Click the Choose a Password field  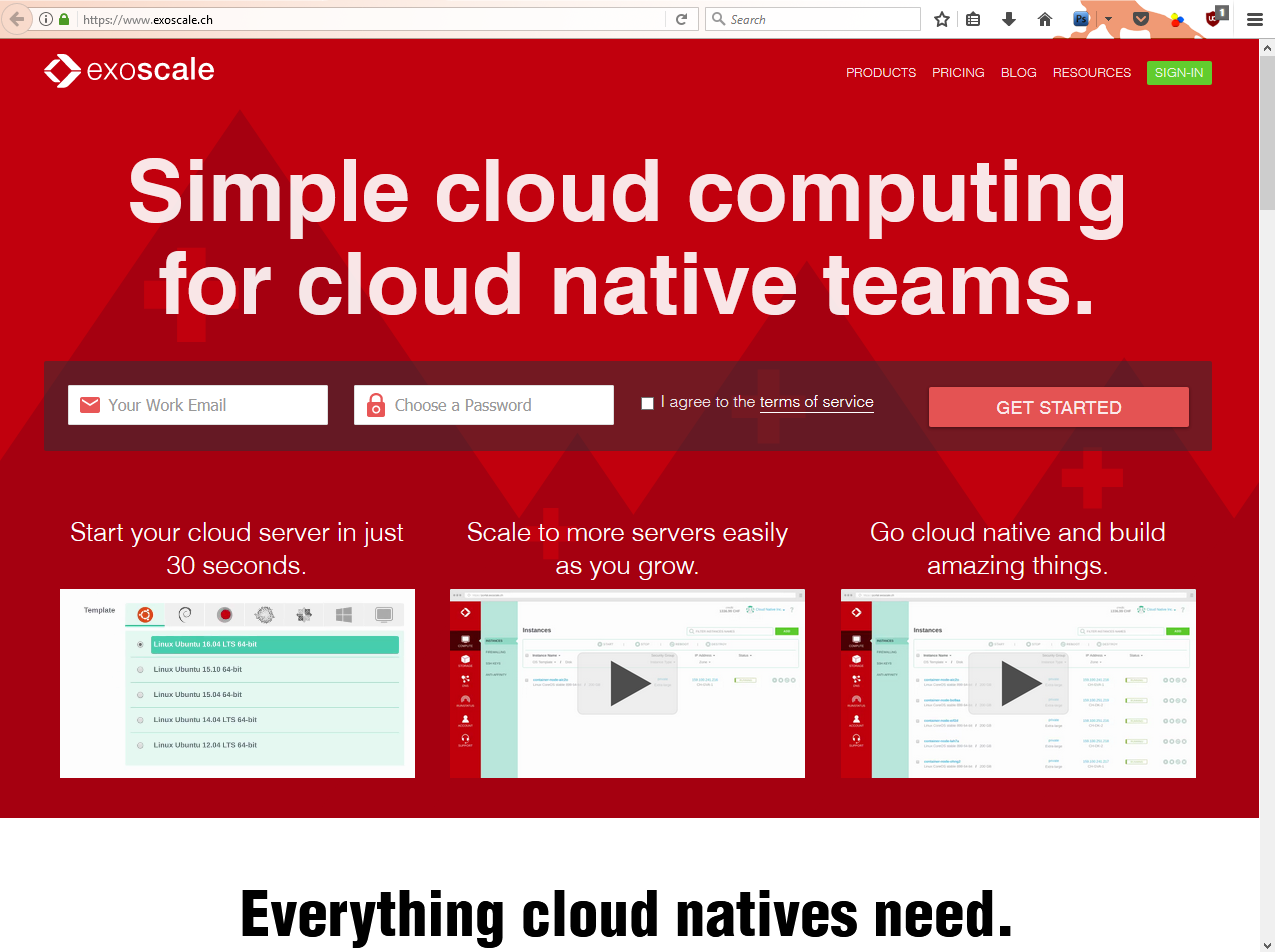[484, 405]
